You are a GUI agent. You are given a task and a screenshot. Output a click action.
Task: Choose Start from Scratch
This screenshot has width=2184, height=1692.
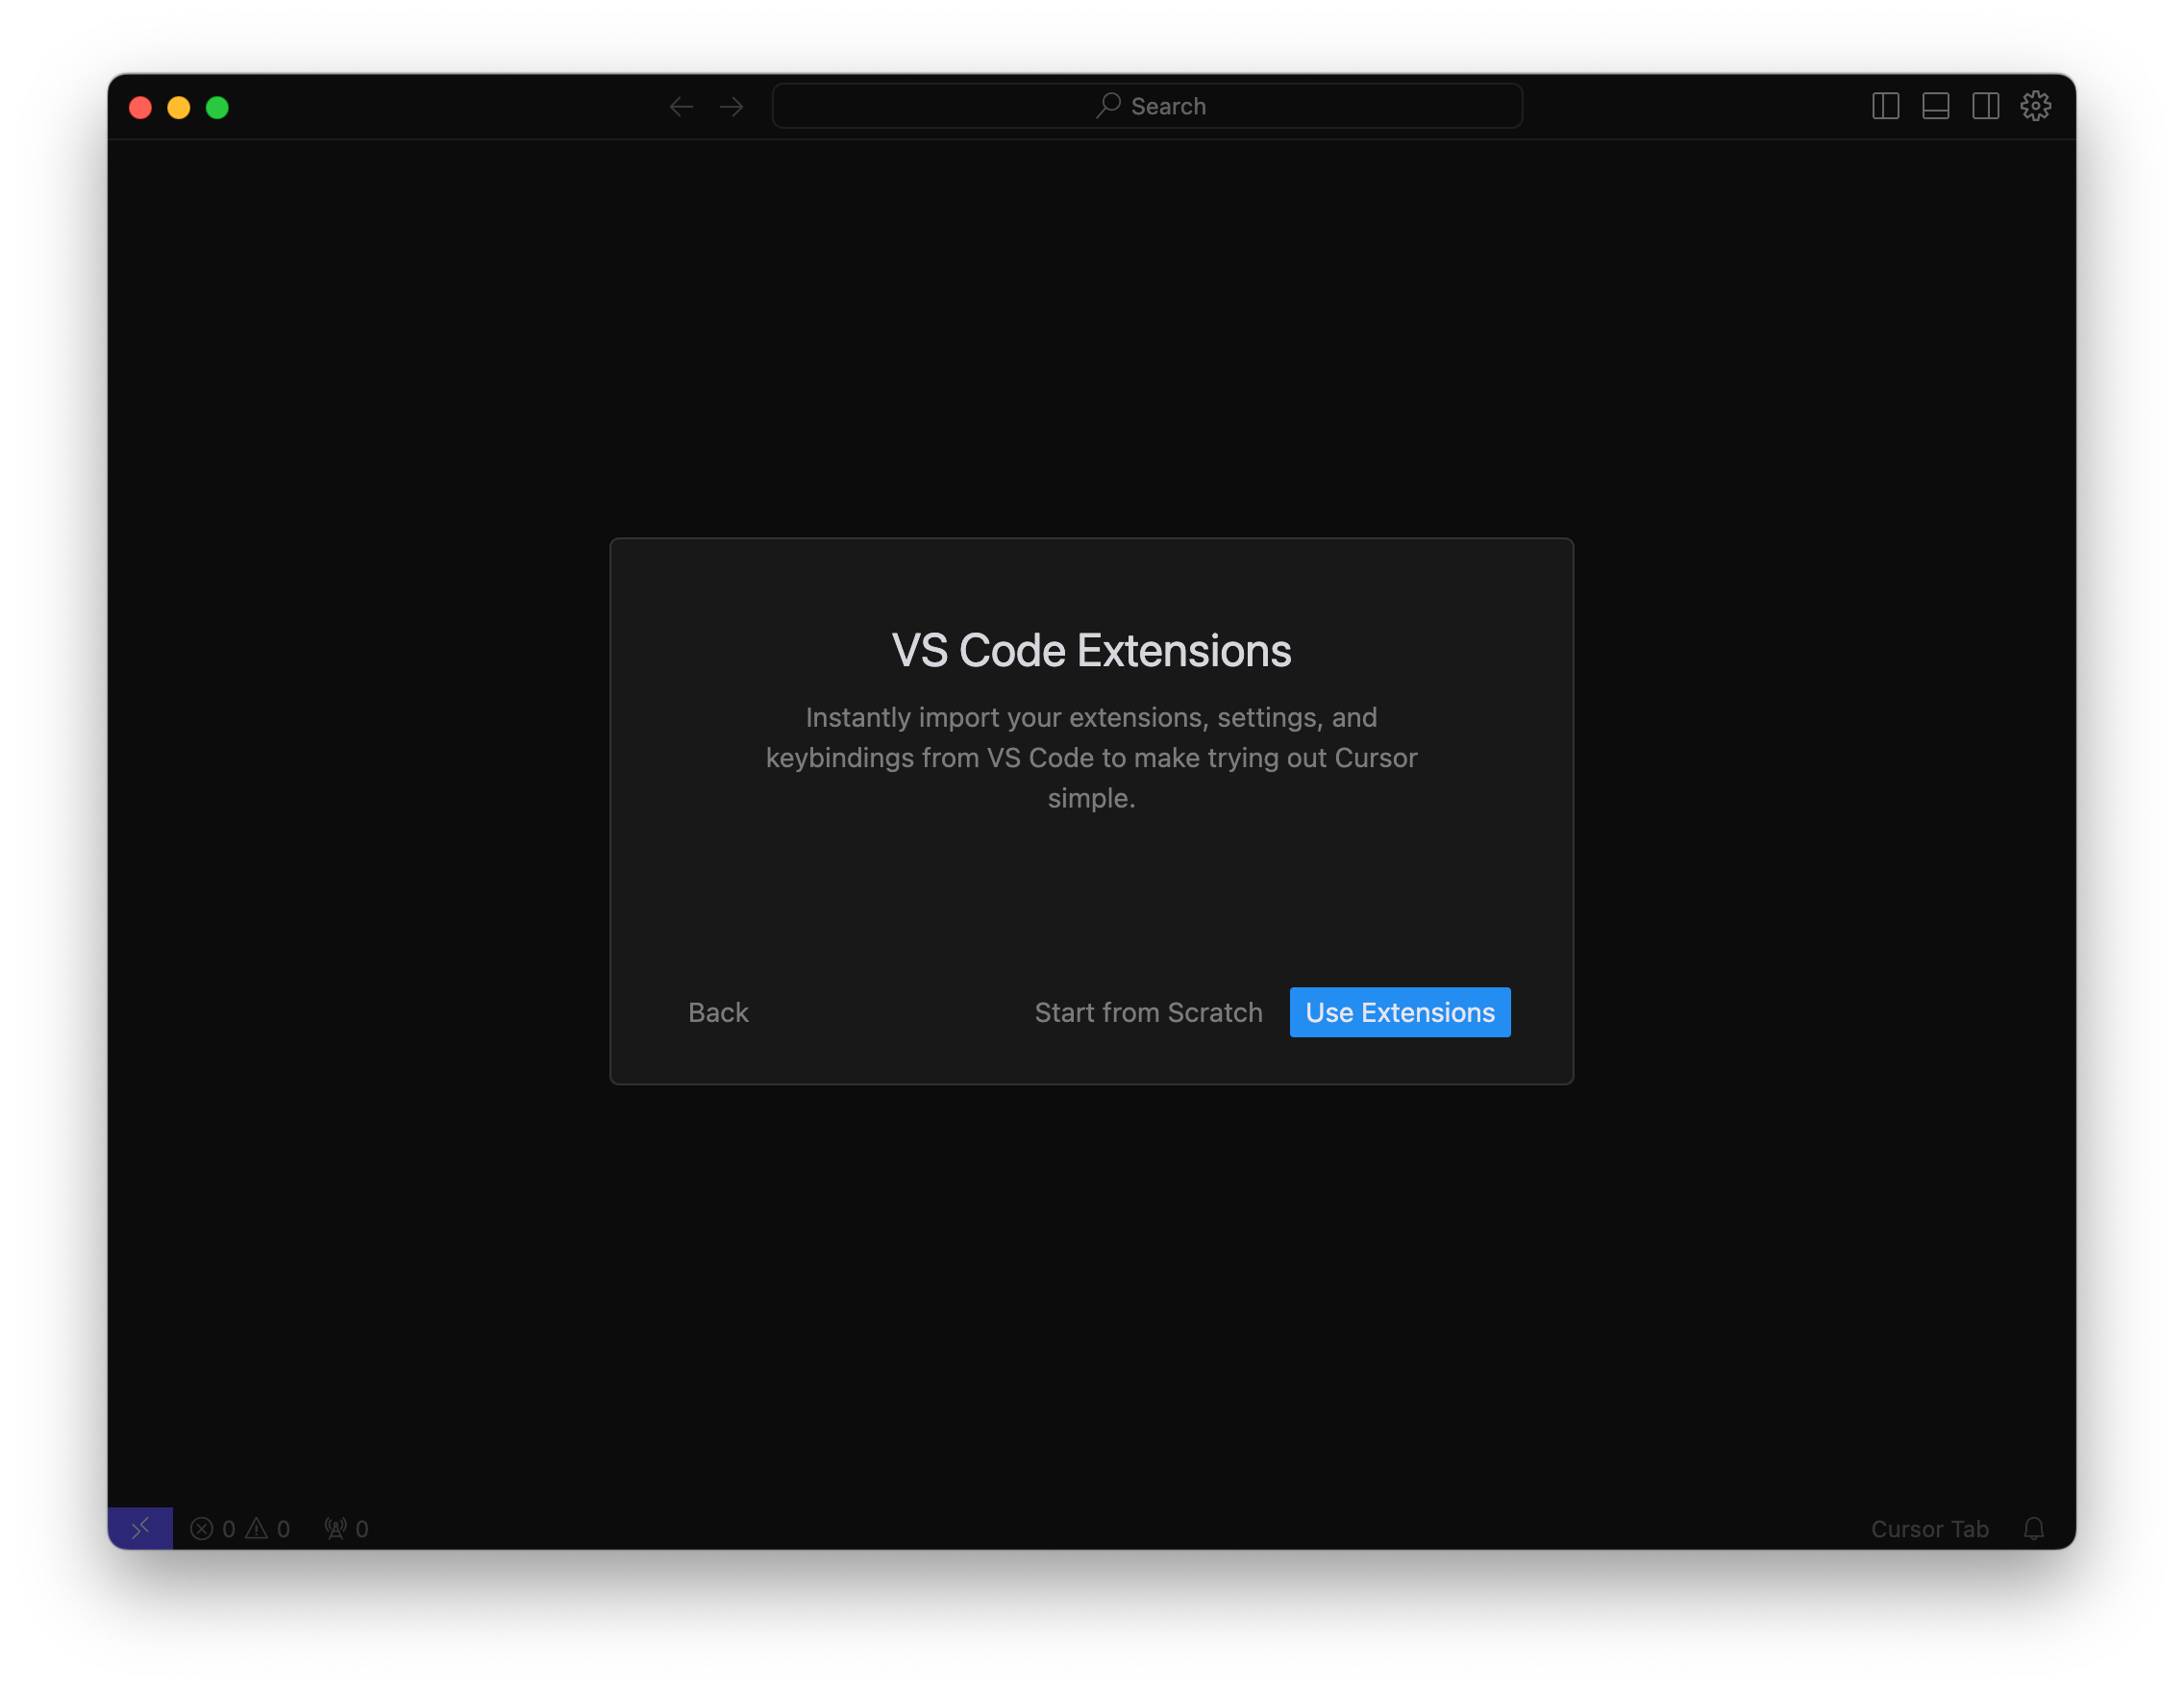click(1148, 1012)
